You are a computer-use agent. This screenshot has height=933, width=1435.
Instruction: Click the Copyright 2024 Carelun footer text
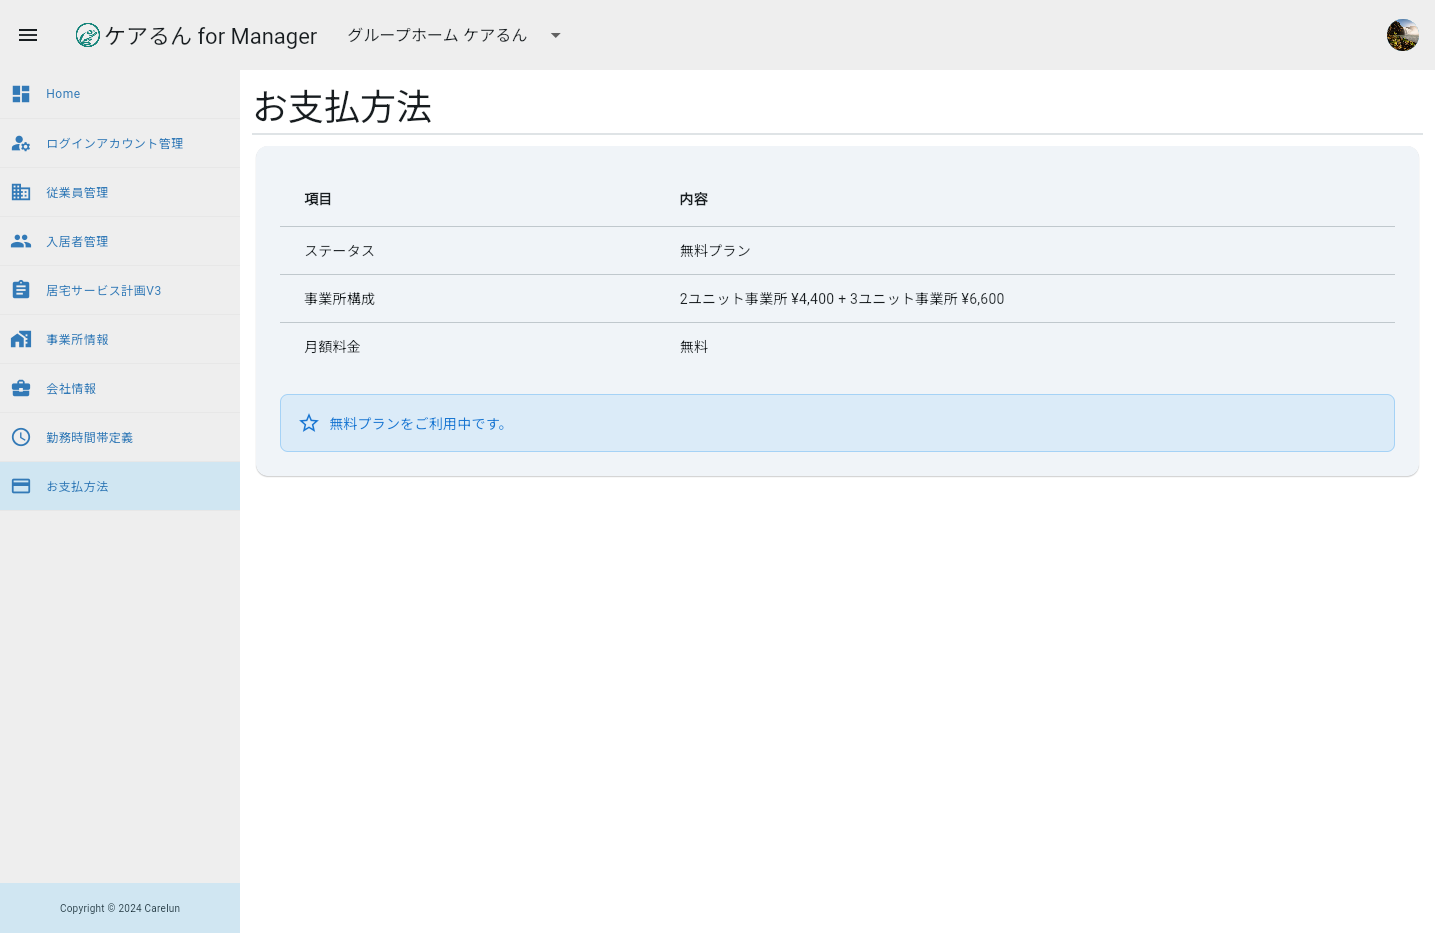pyautogui.click(x=120, y=908)
